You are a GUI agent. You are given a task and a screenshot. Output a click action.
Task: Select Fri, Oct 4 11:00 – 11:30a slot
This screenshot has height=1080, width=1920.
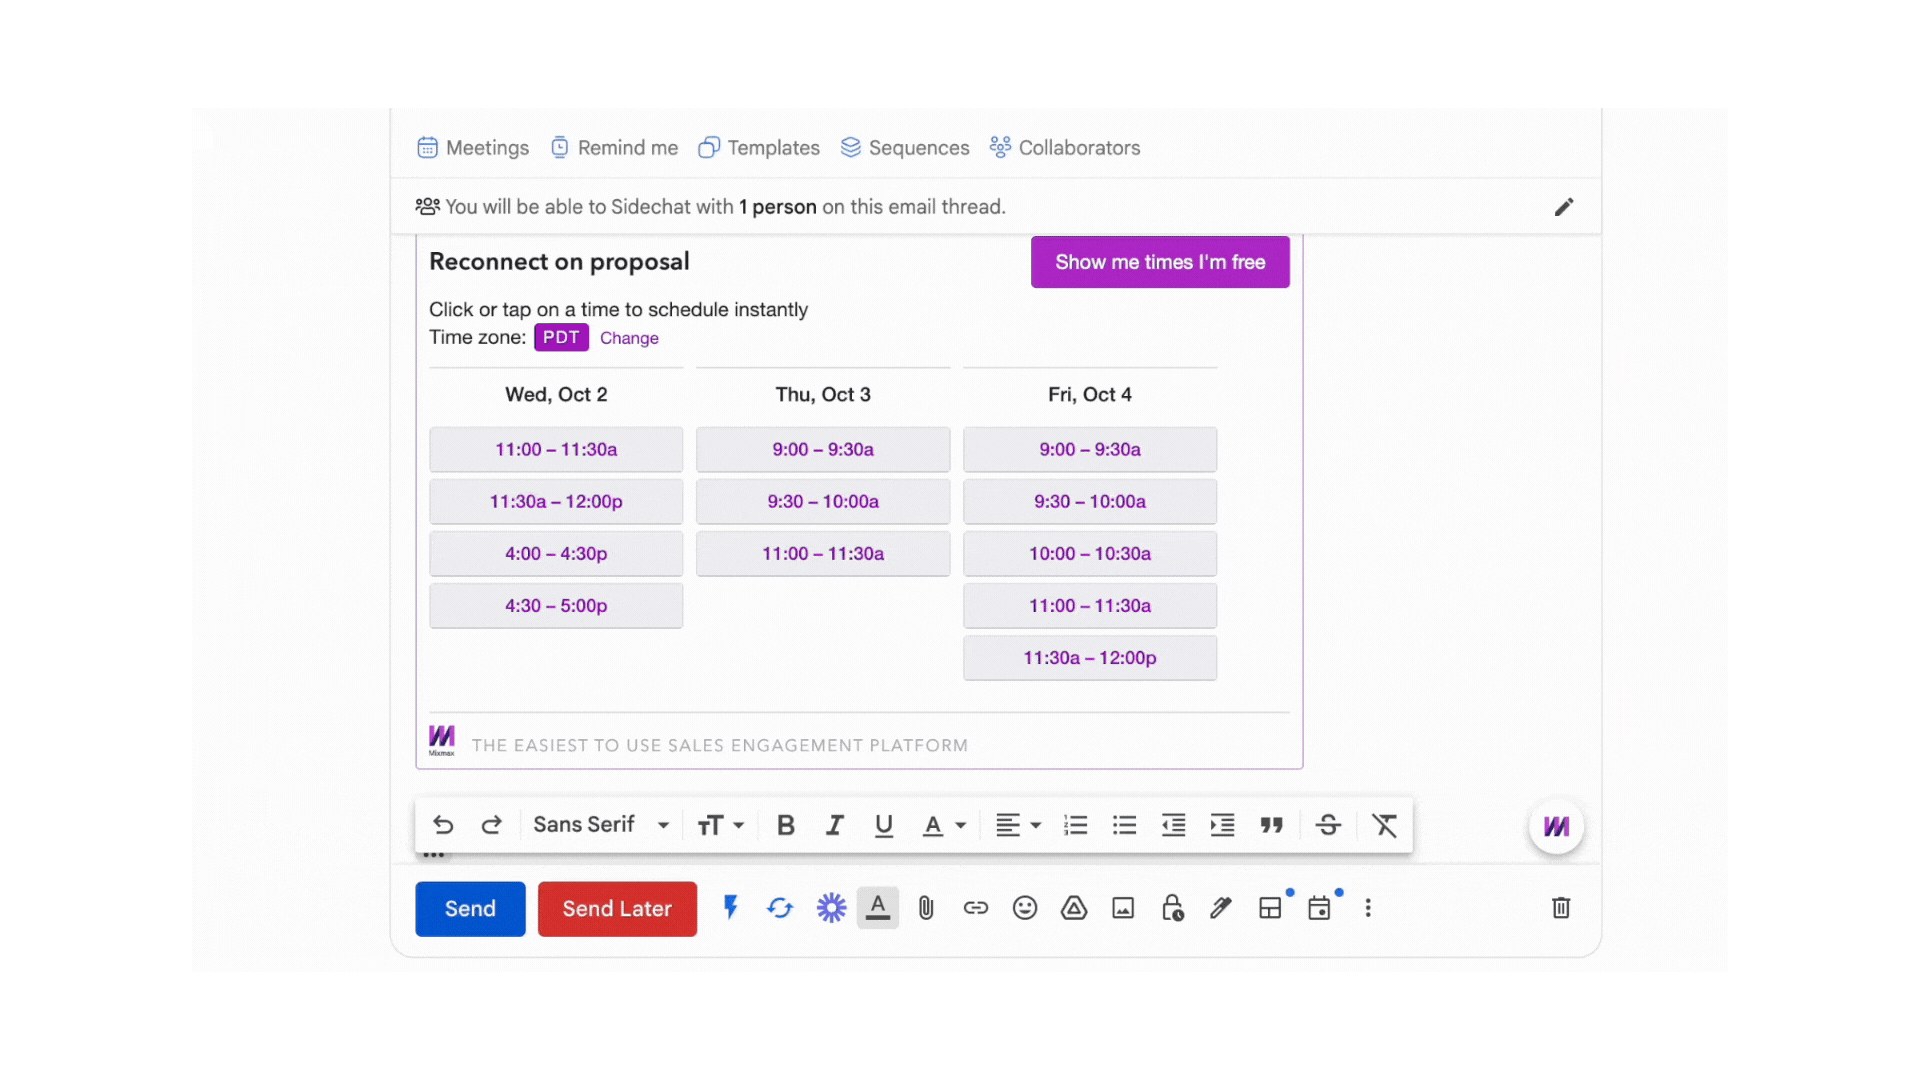[x=1090, y=605]
